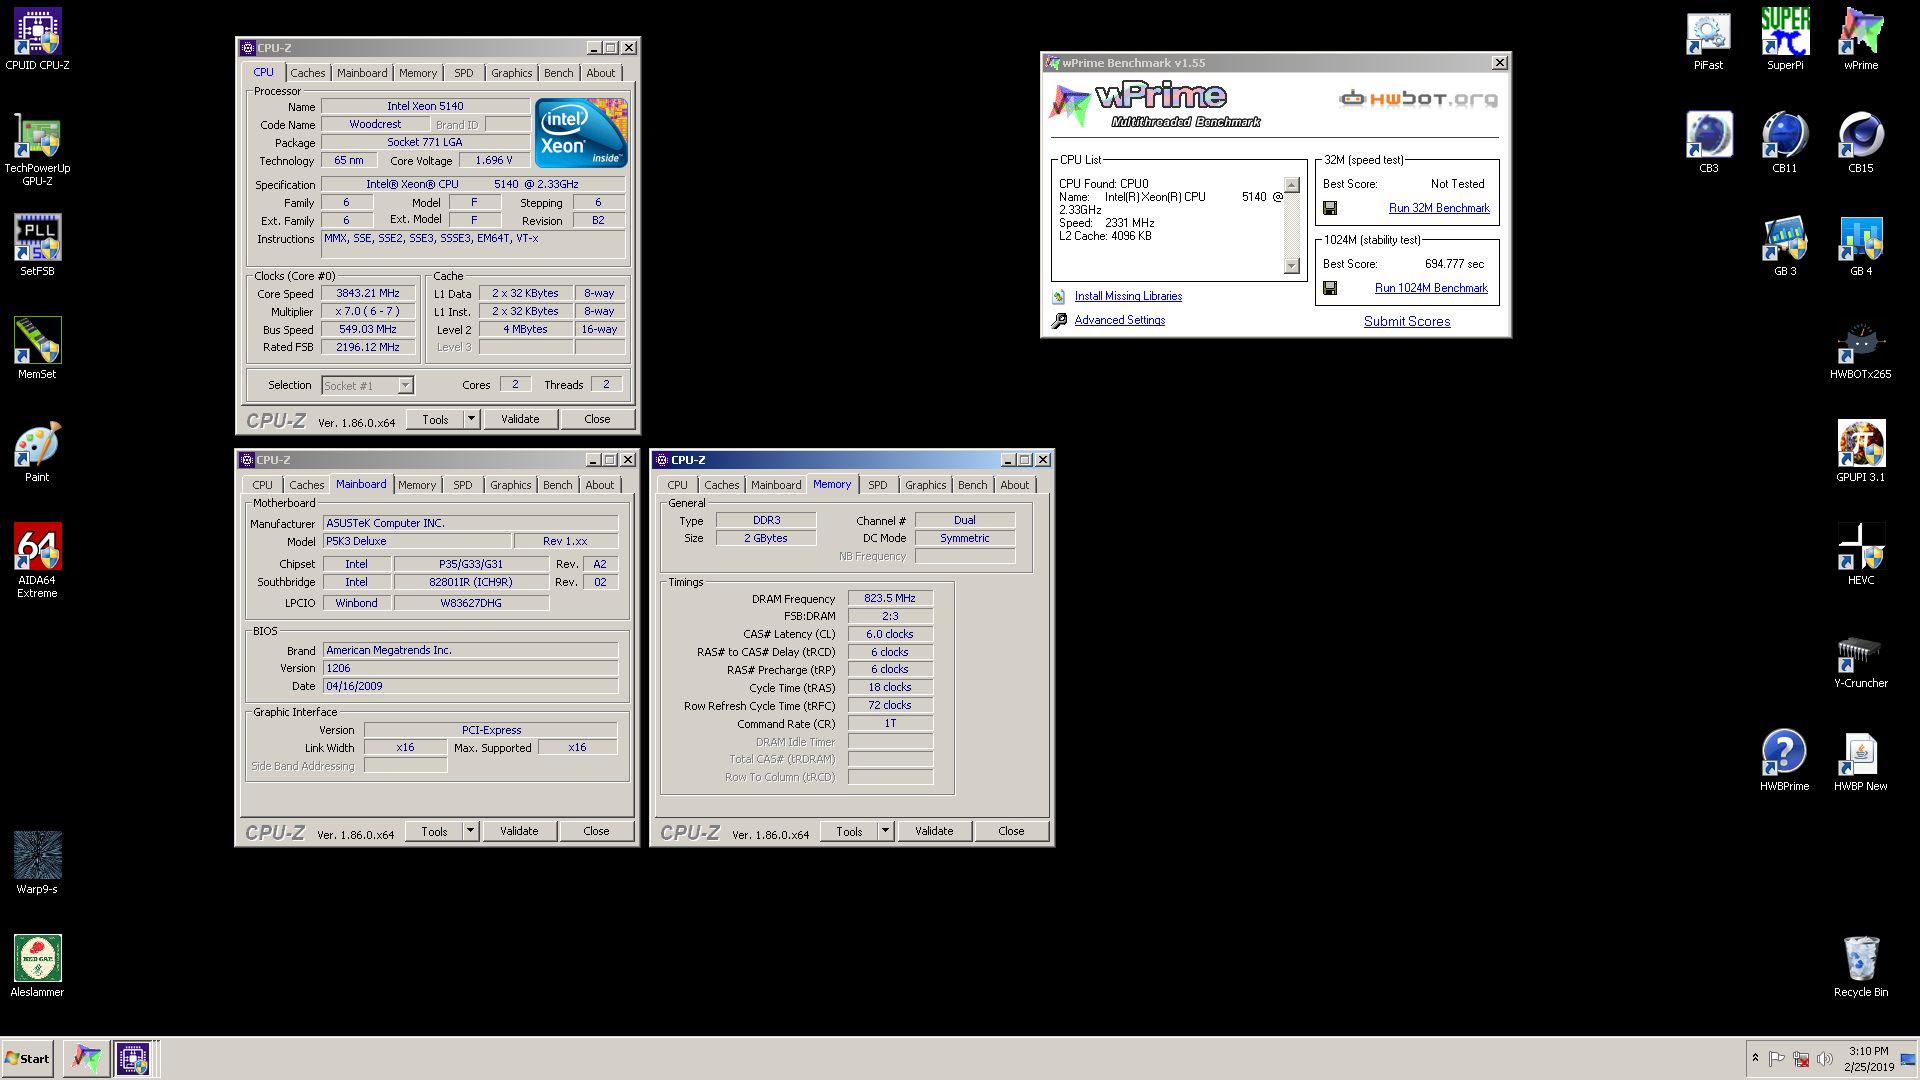The width and height of the screenshot is (1920, 1080).
Task: Open the Warp9-s desktop icon
Action: [x=37, y=864]
